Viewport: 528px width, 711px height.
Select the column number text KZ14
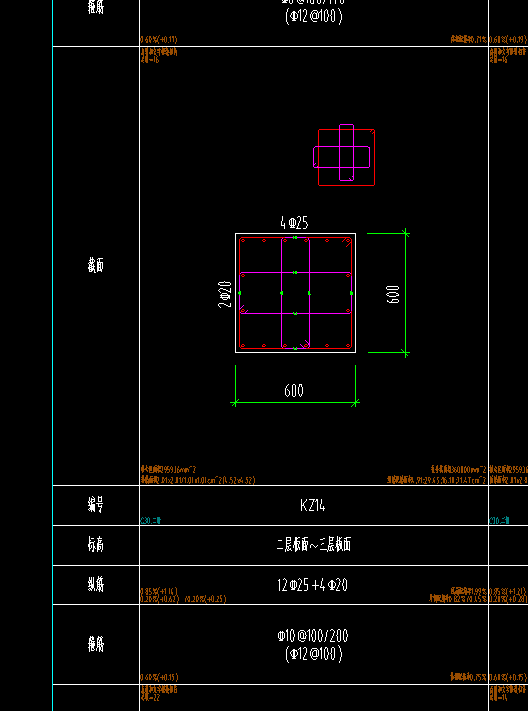313,505
